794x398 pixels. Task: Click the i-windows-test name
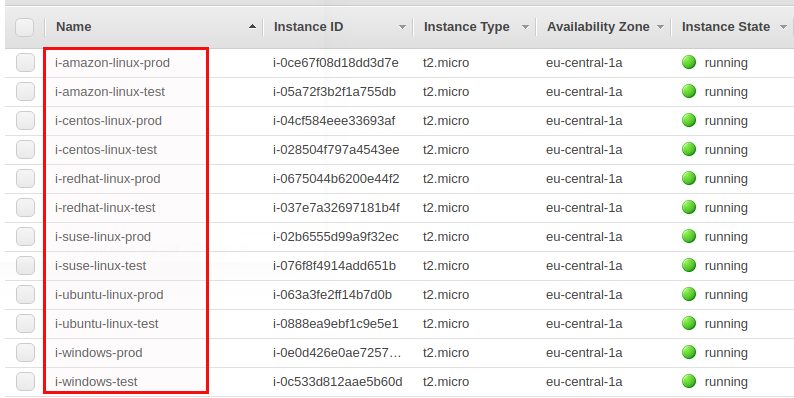click(96, 381)
